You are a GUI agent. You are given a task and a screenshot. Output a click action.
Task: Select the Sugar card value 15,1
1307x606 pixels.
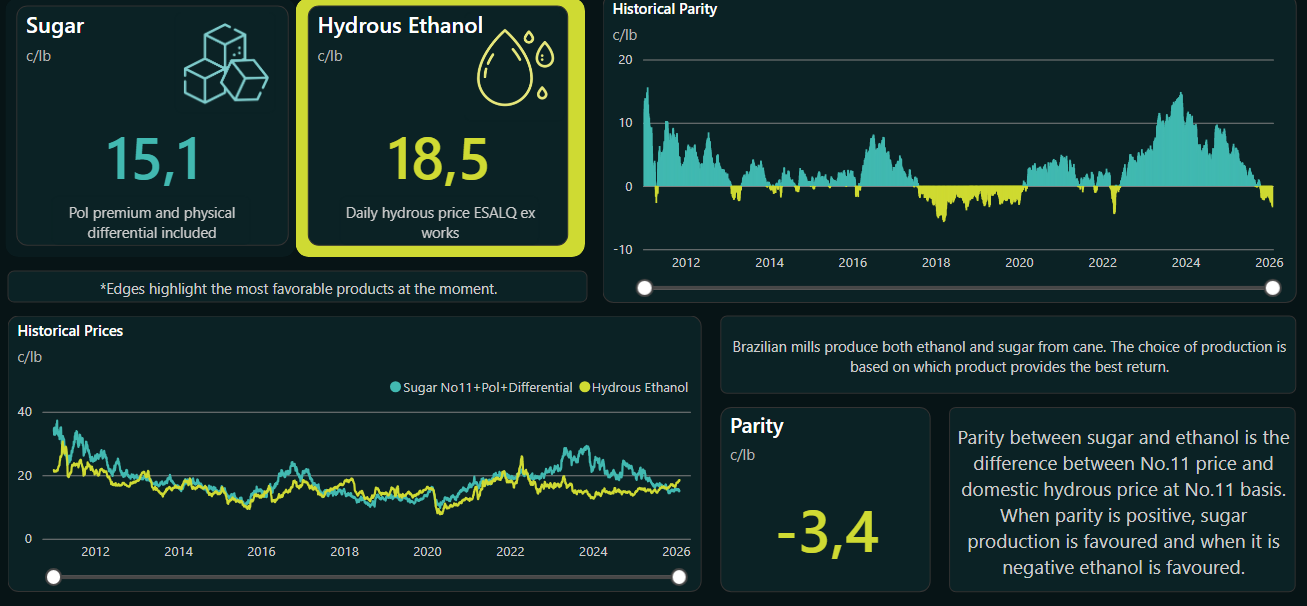point(152,159)
